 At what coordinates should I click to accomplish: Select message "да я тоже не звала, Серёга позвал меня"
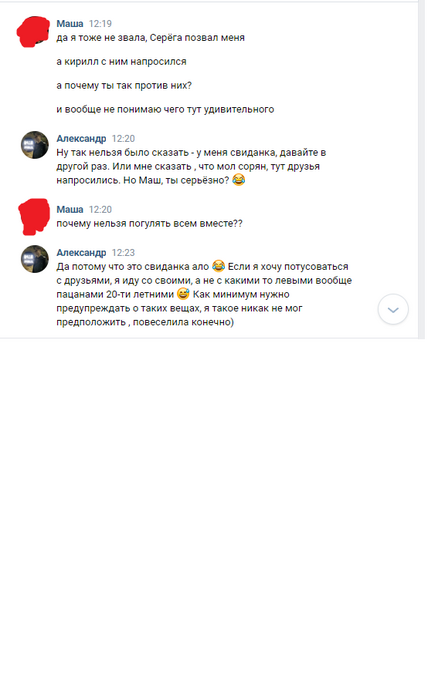[x=150, y=38]
